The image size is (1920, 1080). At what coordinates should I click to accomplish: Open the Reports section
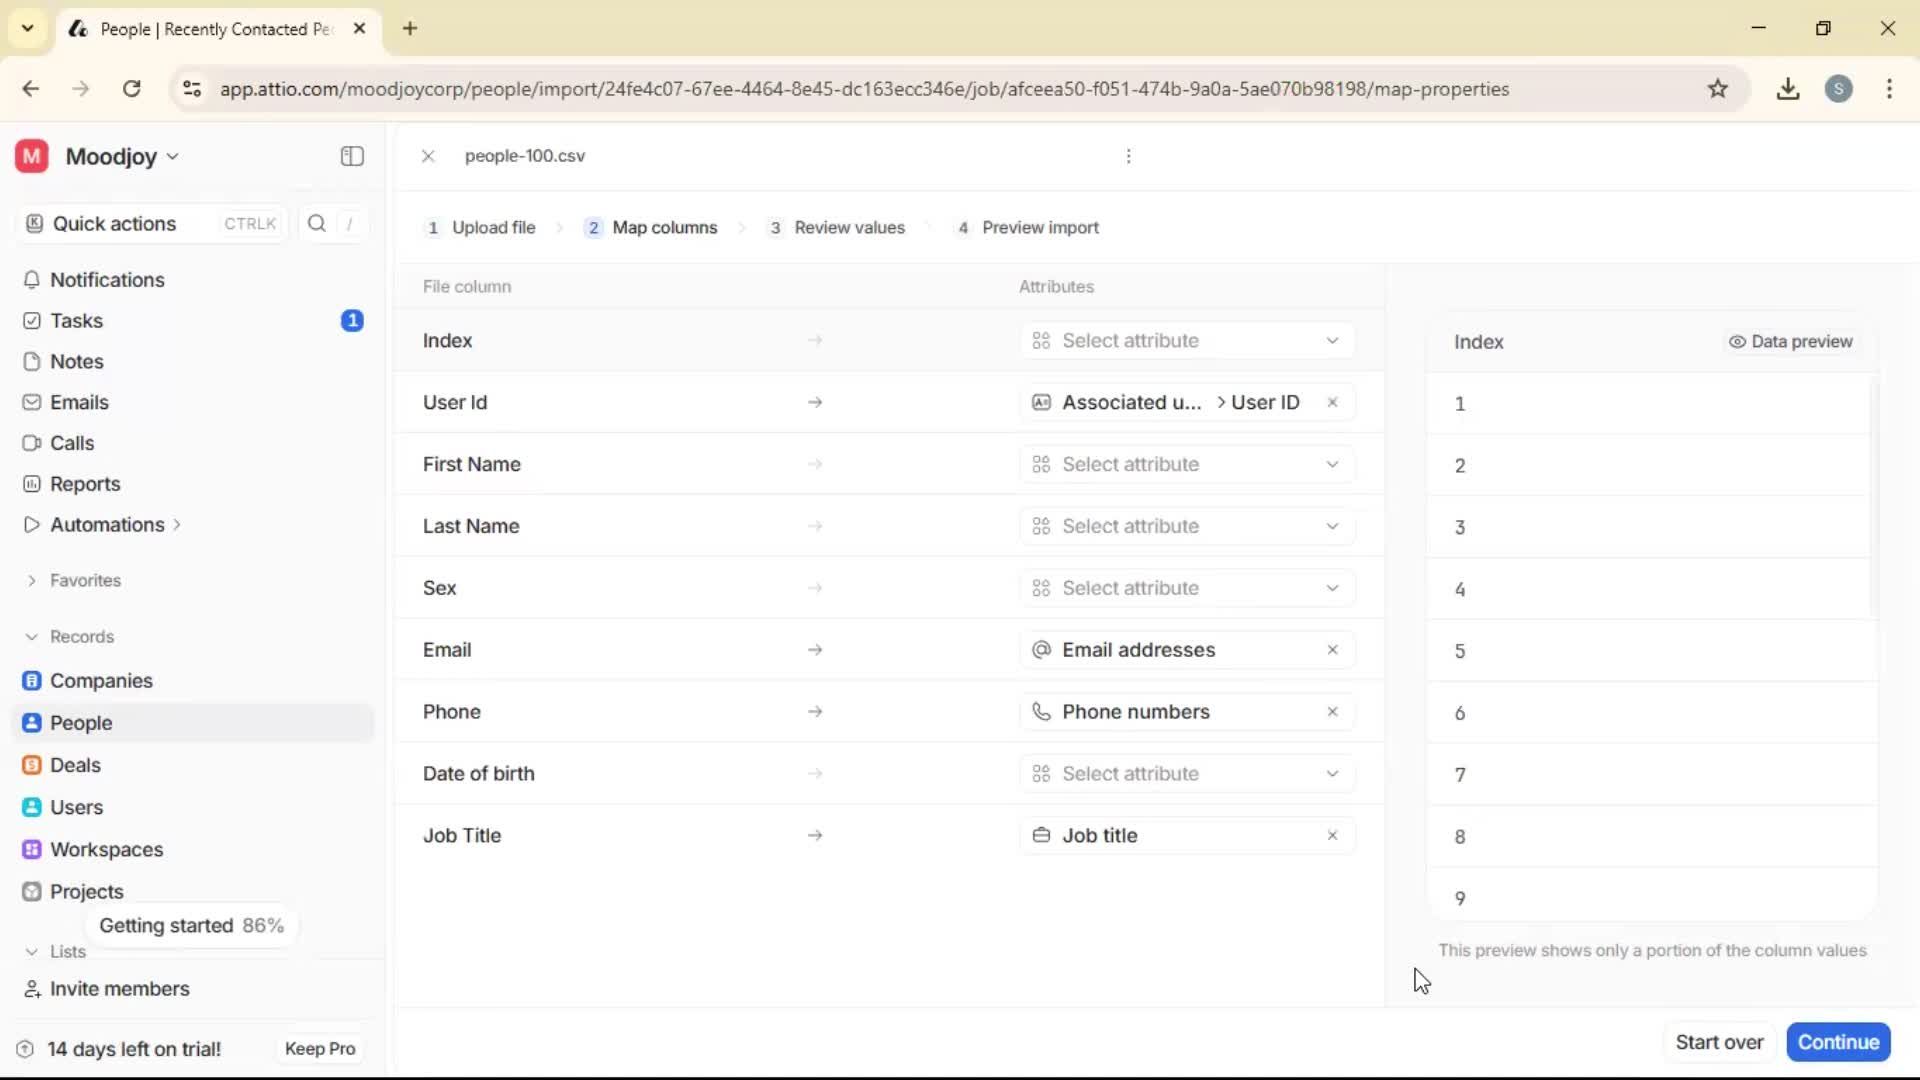[83, 484]
